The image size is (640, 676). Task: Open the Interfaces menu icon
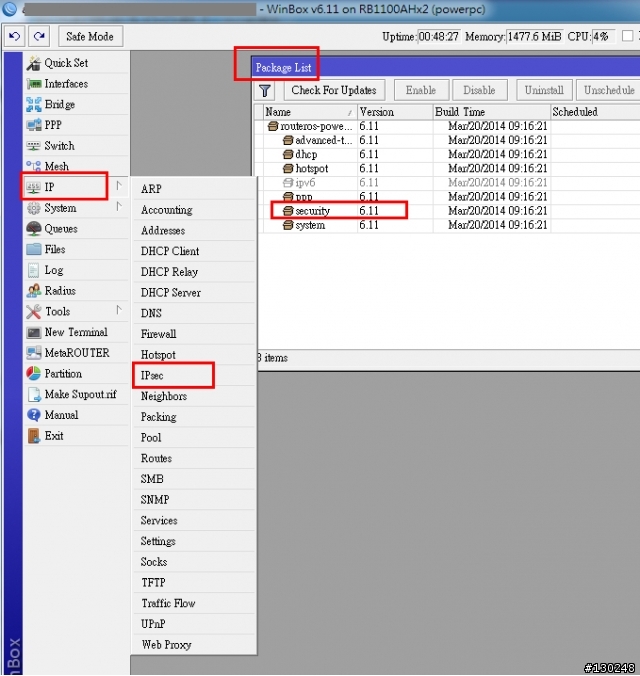[34, 84]
